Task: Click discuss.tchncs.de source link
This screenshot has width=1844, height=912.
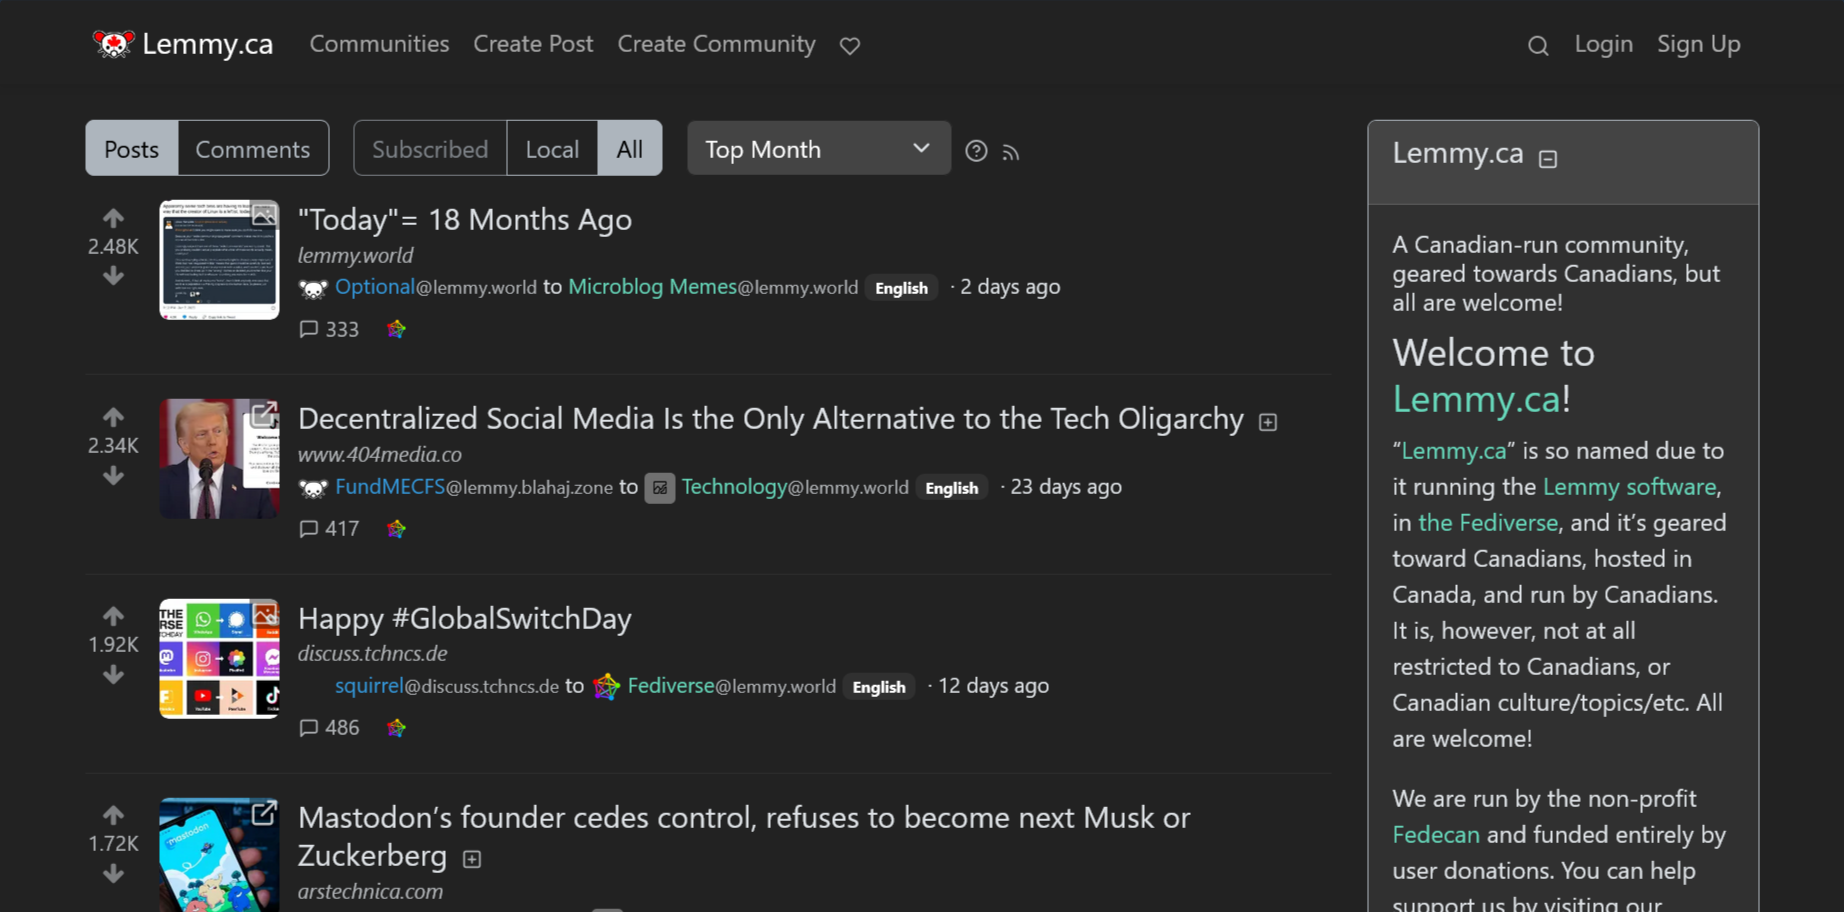Action: (x=372, y=653)
